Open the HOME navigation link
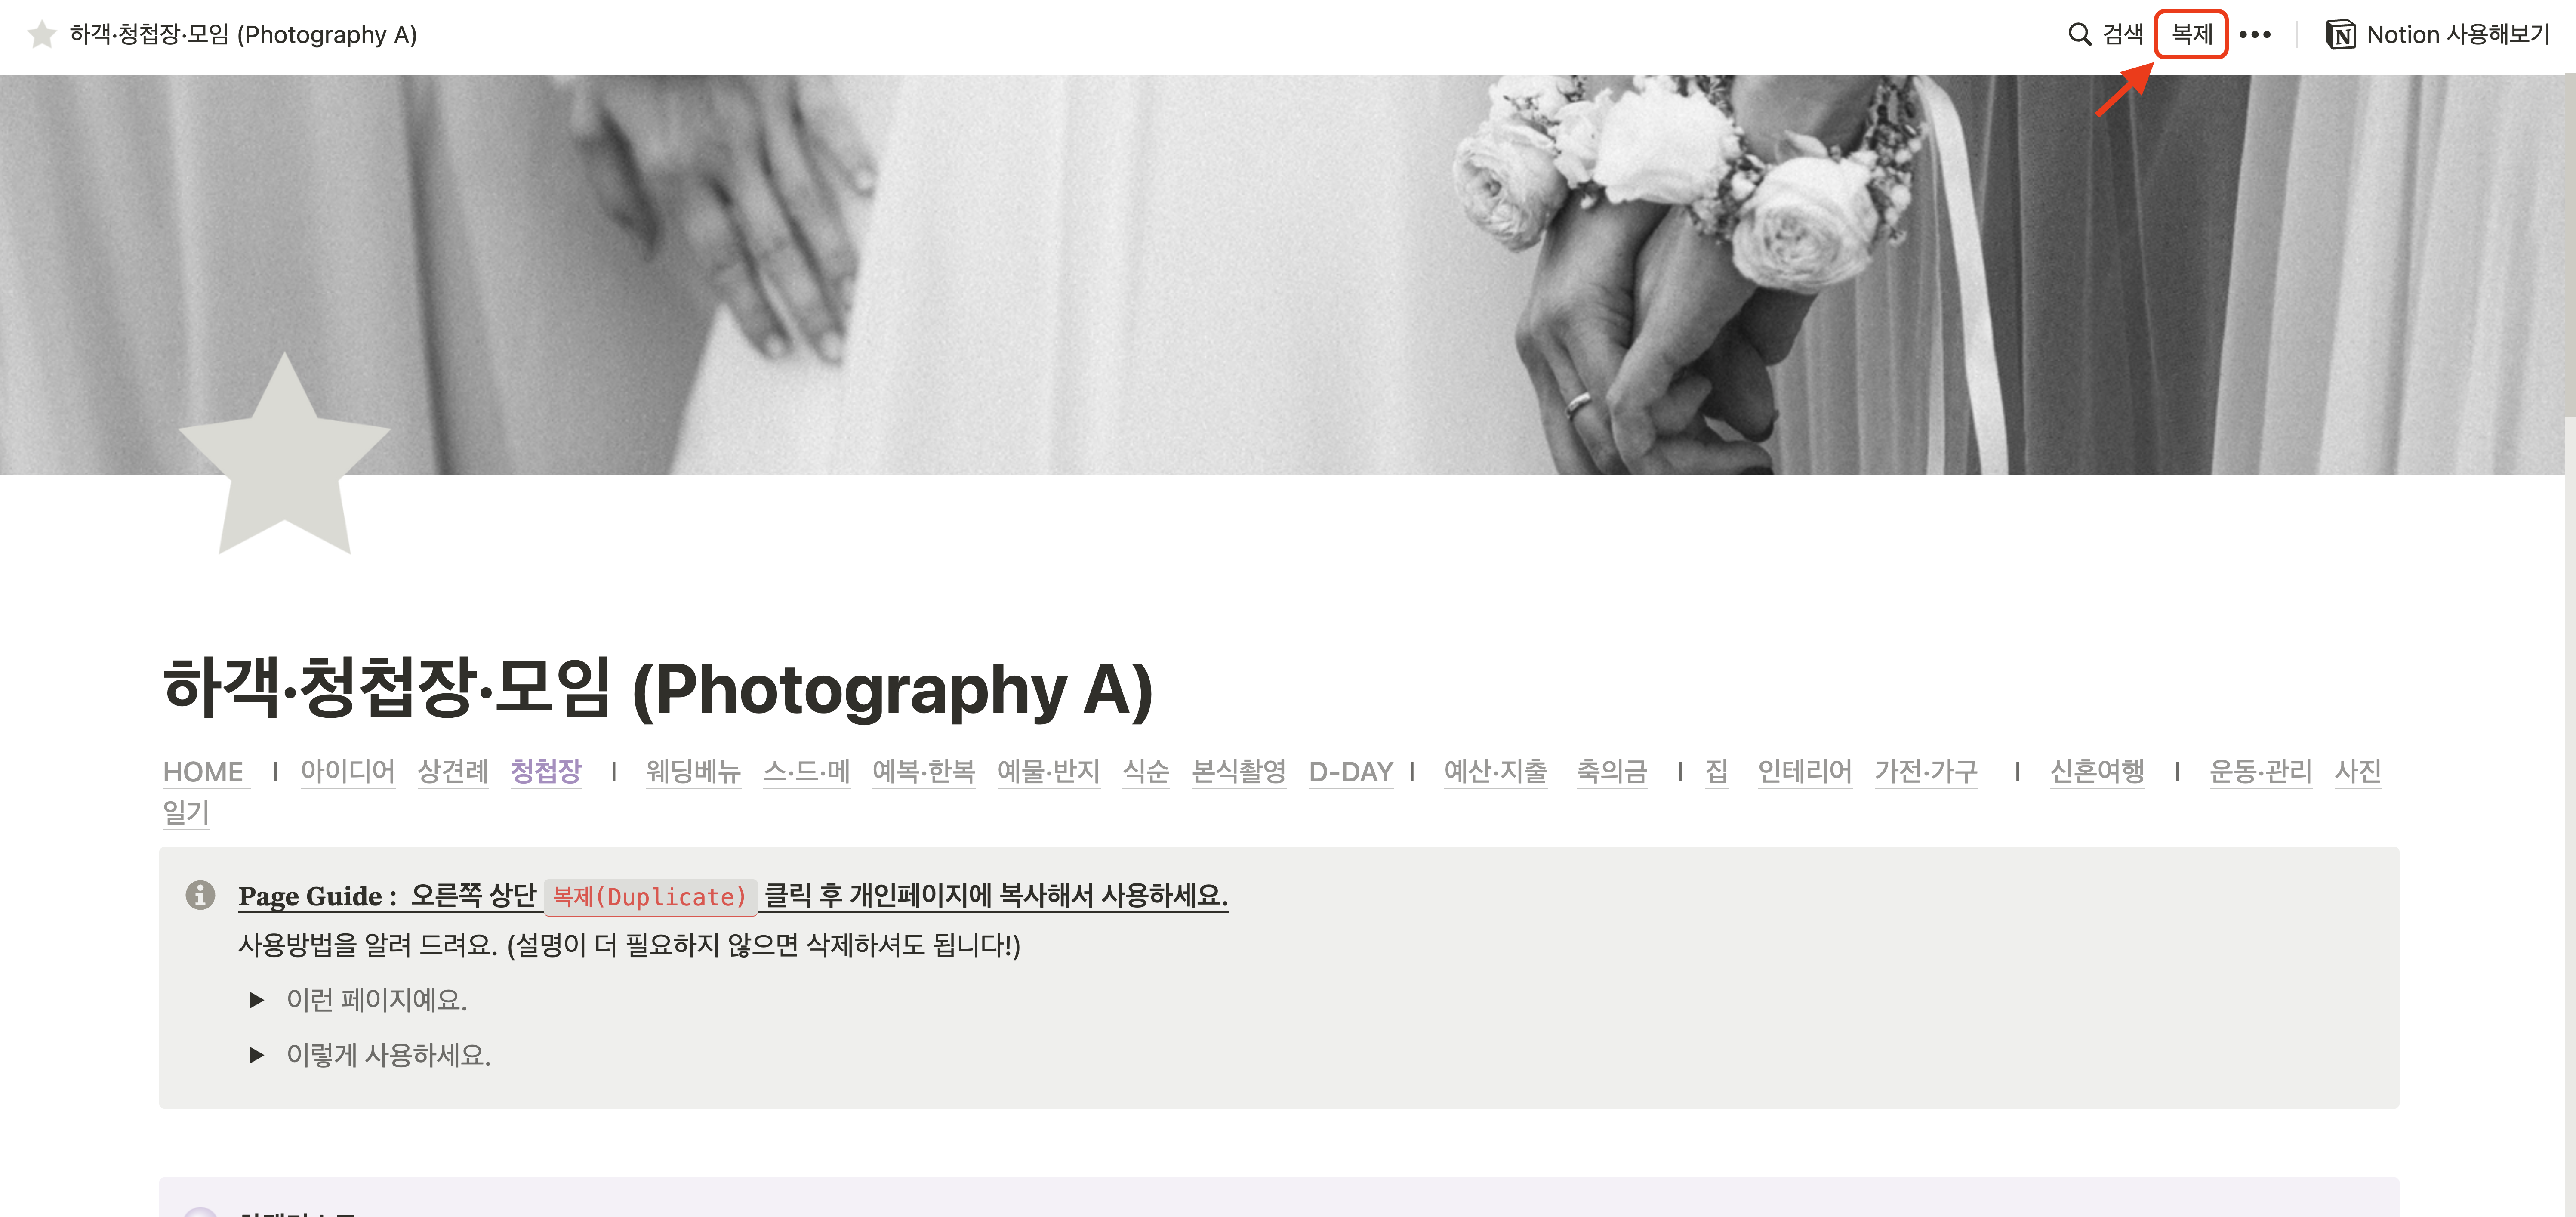The width and height of the screenshot is (2576, 1217). (204, 772)
